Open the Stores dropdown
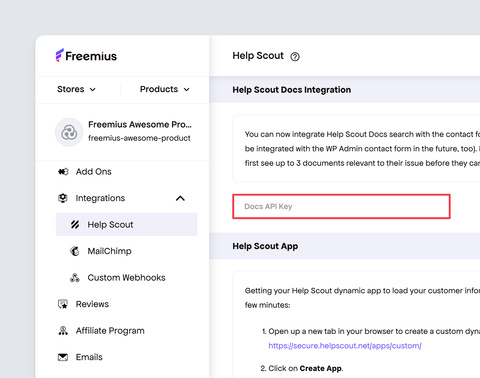The image size is (480, 378). [76, 89]
